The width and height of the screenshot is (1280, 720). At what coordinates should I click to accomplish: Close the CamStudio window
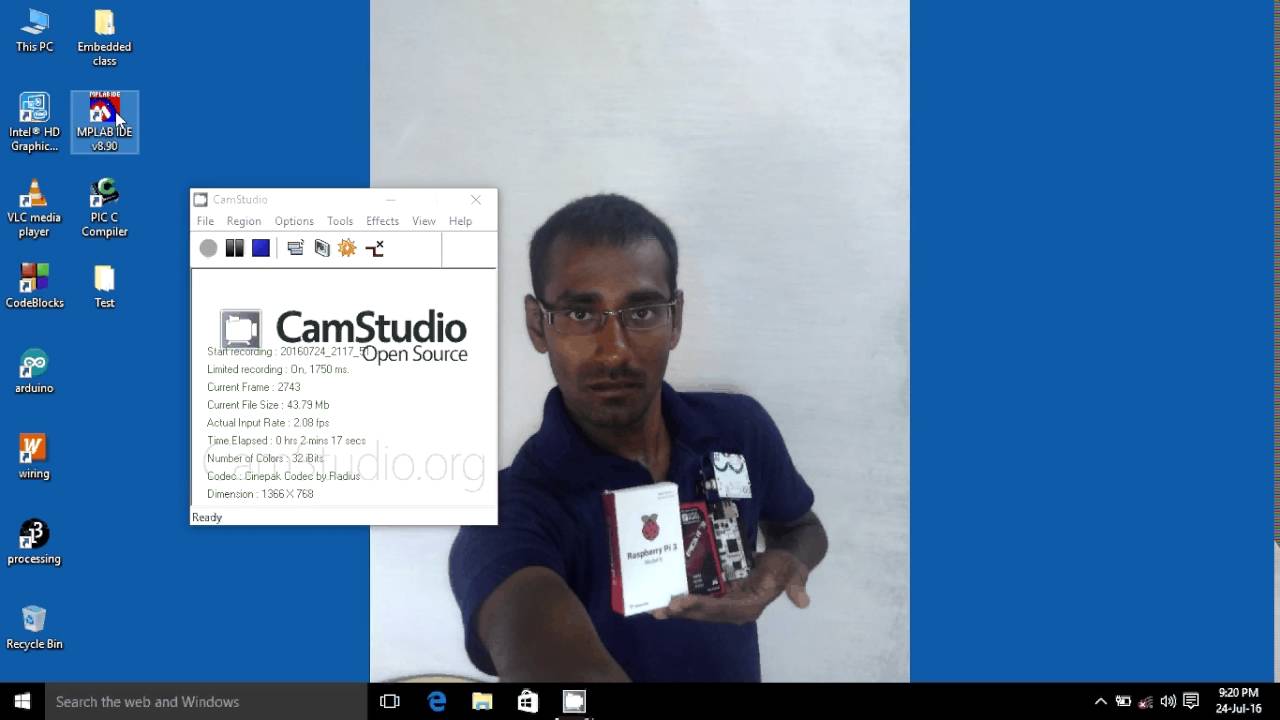[x=476, y=200]
